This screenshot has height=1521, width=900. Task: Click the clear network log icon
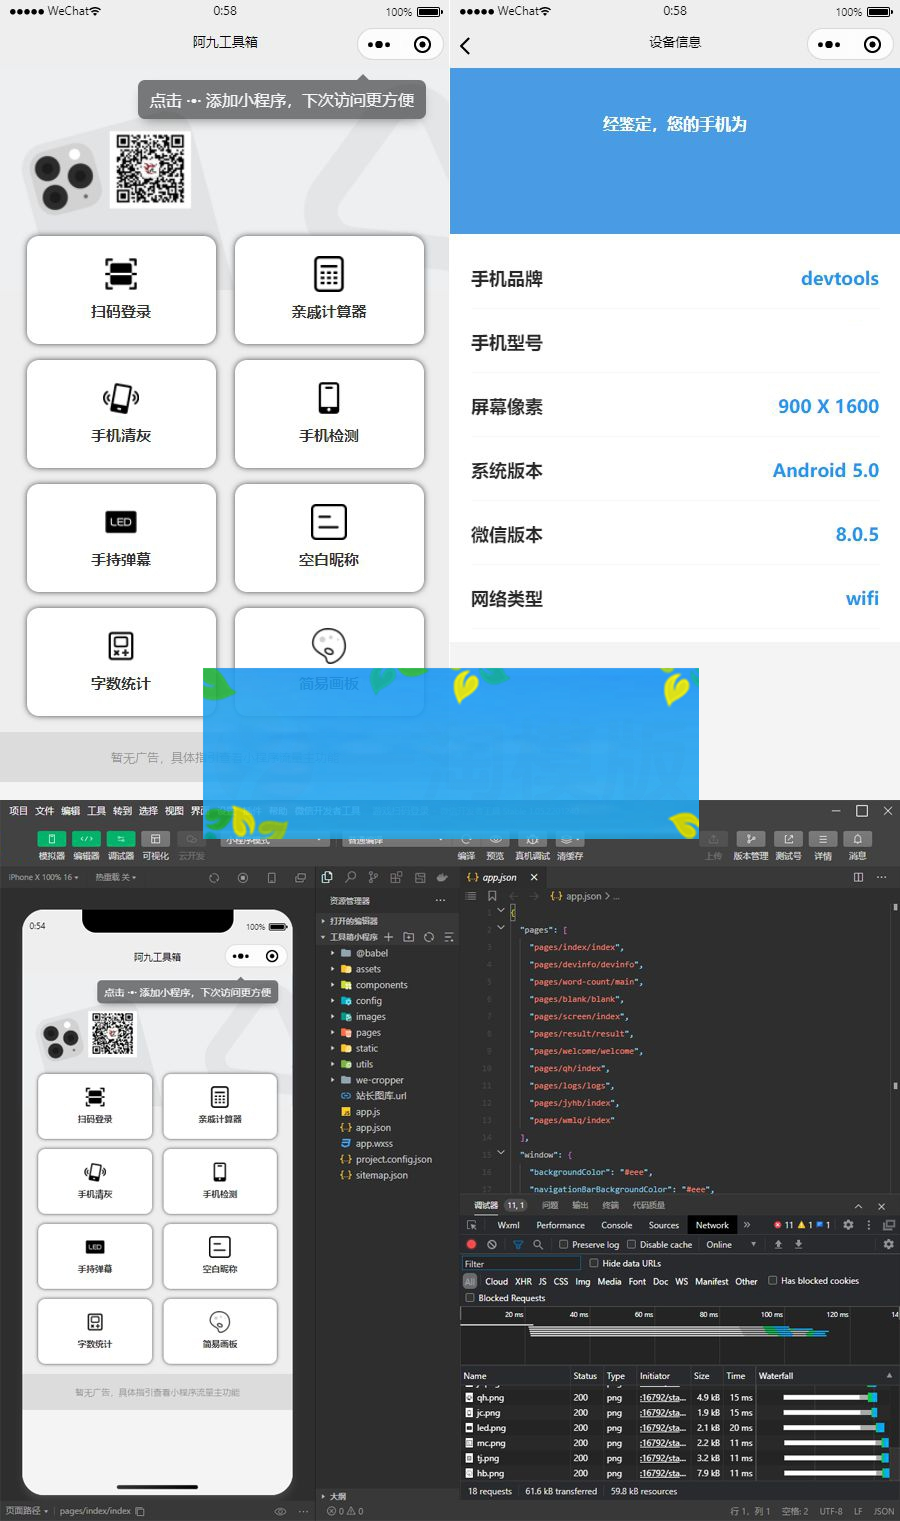(492, 1244)
